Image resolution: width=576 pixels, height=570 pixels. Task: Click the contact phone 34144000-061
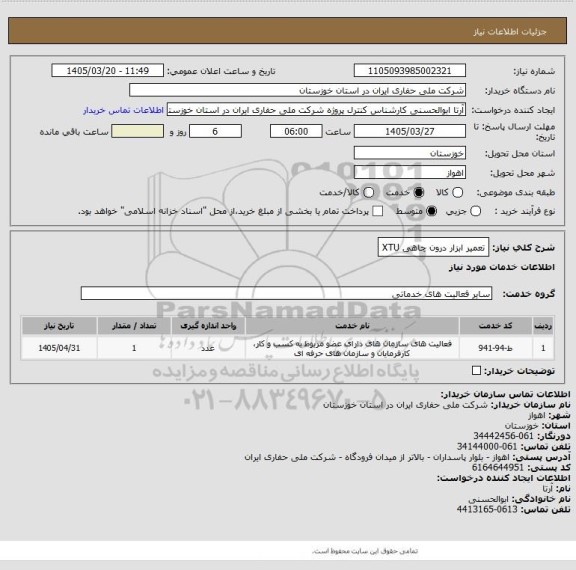coord(487,447)
